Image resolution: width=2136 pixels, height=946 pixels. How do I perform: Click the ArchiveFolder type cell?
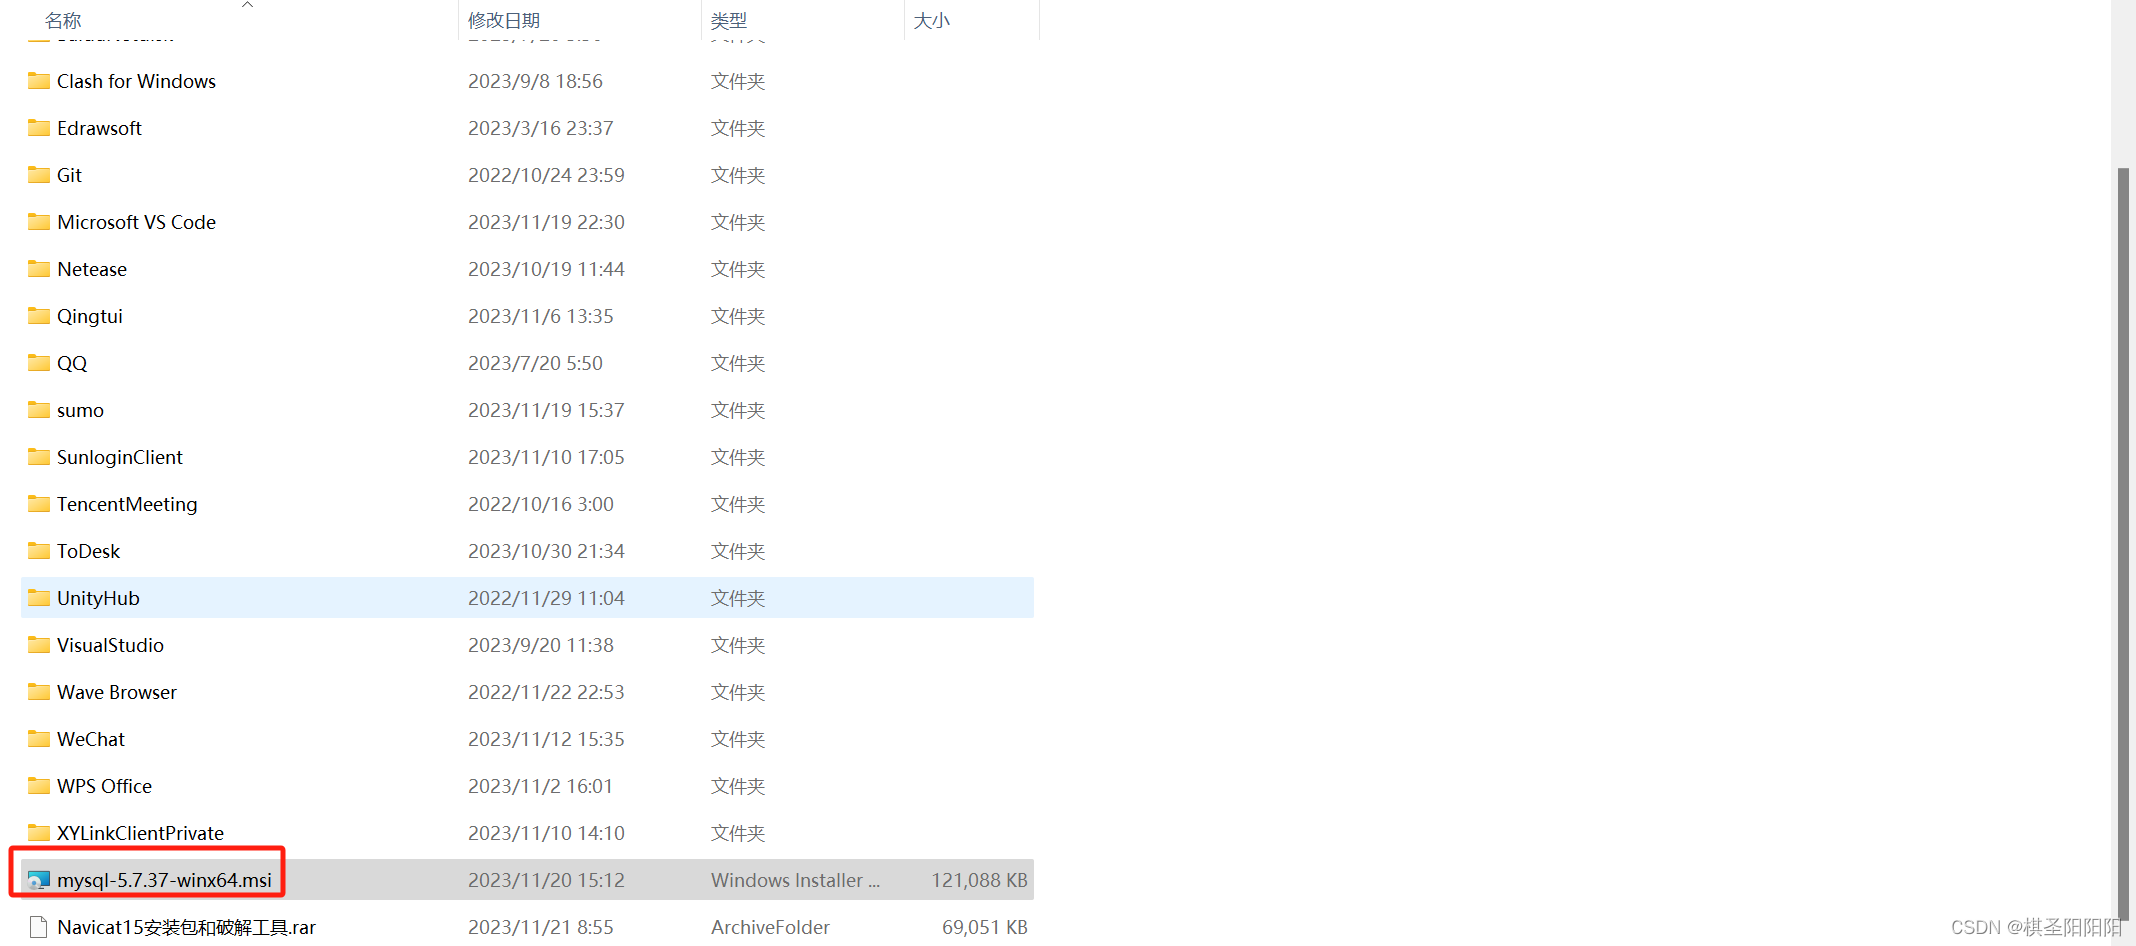coord(770,927)
